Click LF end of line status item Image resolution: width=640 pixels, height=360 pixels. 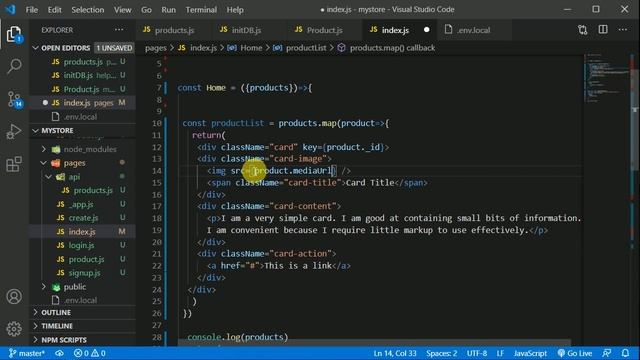tap(500, 353)
